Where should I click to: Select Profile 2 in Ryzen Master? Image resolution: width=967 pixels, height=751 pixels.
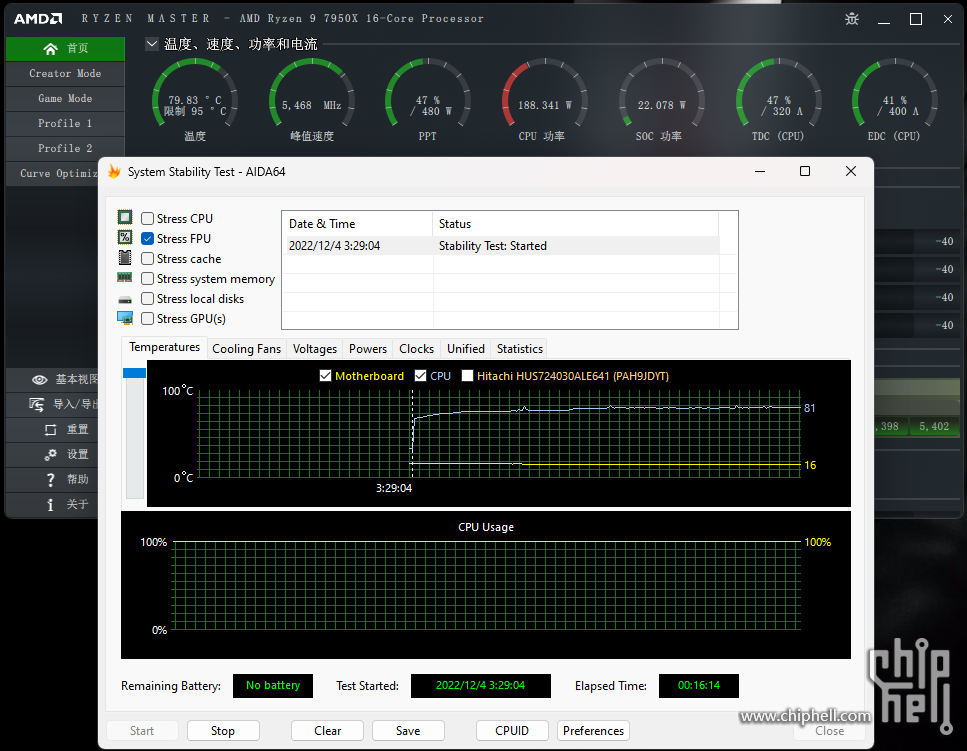pyautogui.click(x=65, y=149)
